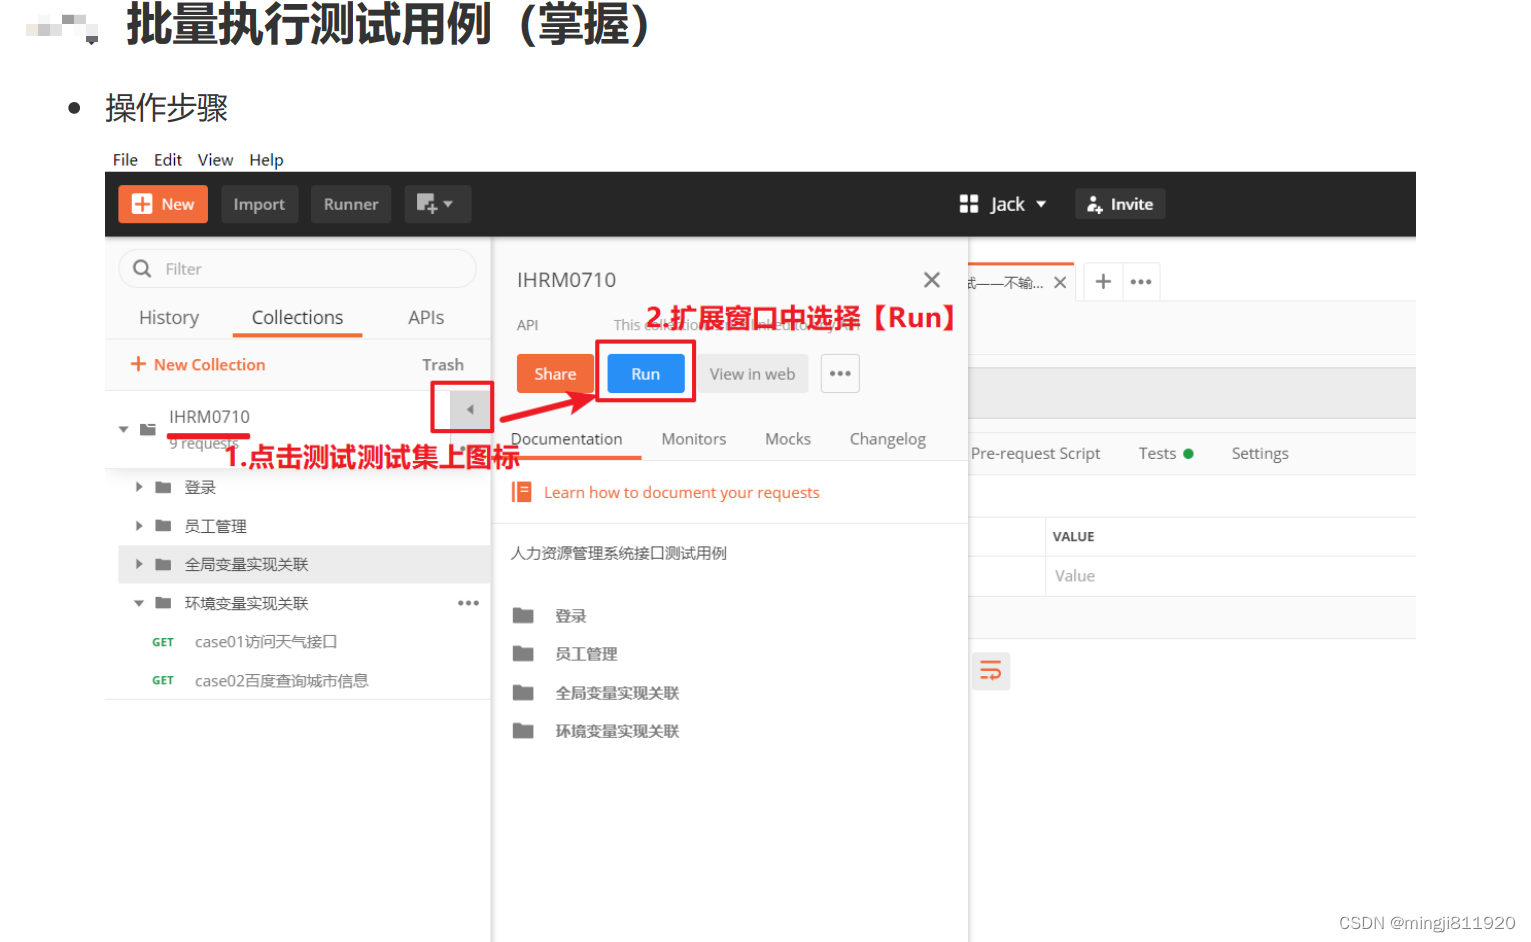
Task: Open the Edit menu
Action: point(168,160)
